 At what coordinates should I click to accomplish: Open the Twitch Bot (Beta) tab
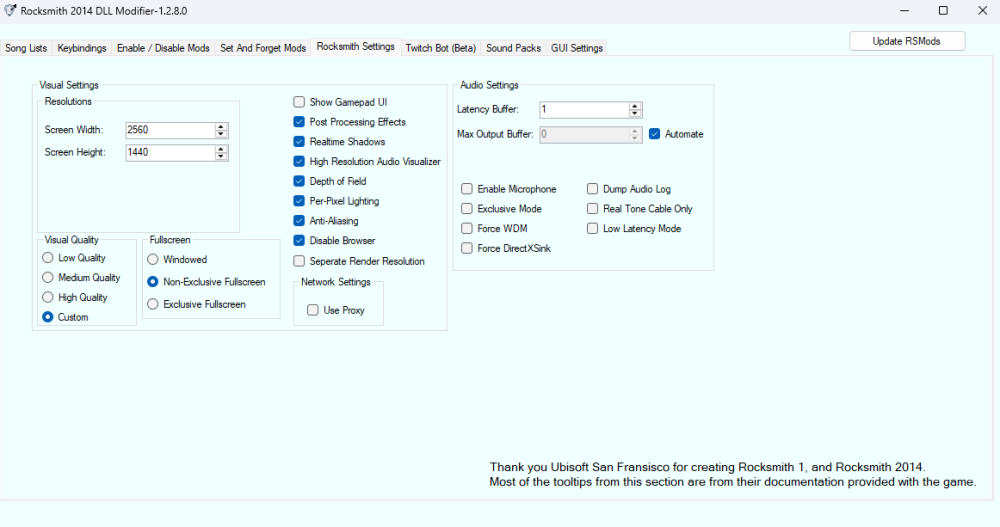[x=441, y=48]
